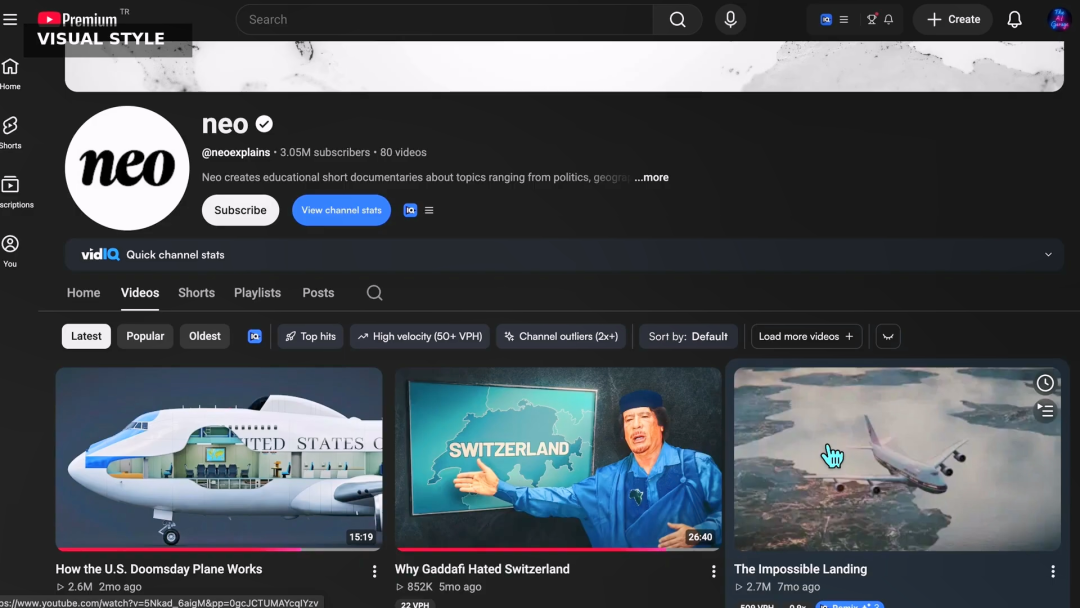Toggle Top hits filter

[x=311, y=337]
